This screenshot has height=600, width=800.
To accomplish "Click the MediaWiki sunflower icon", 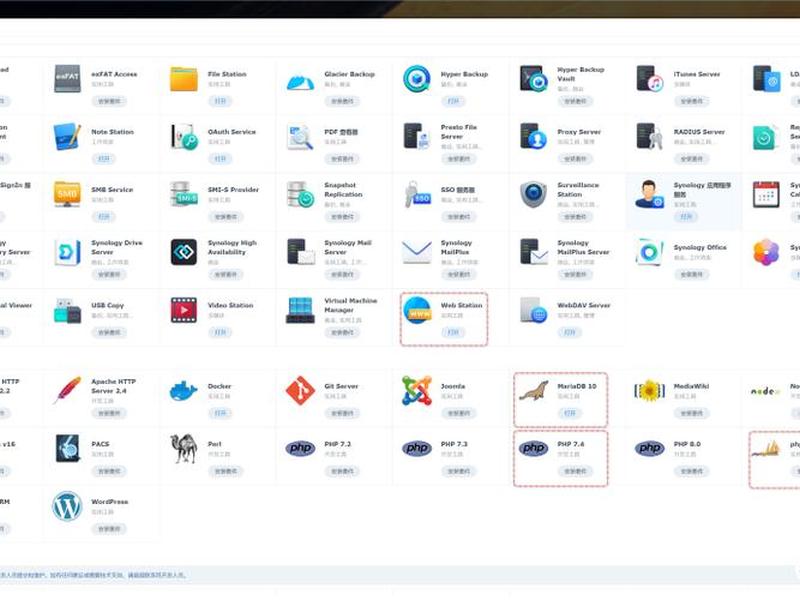I will [x=650, y=391].
